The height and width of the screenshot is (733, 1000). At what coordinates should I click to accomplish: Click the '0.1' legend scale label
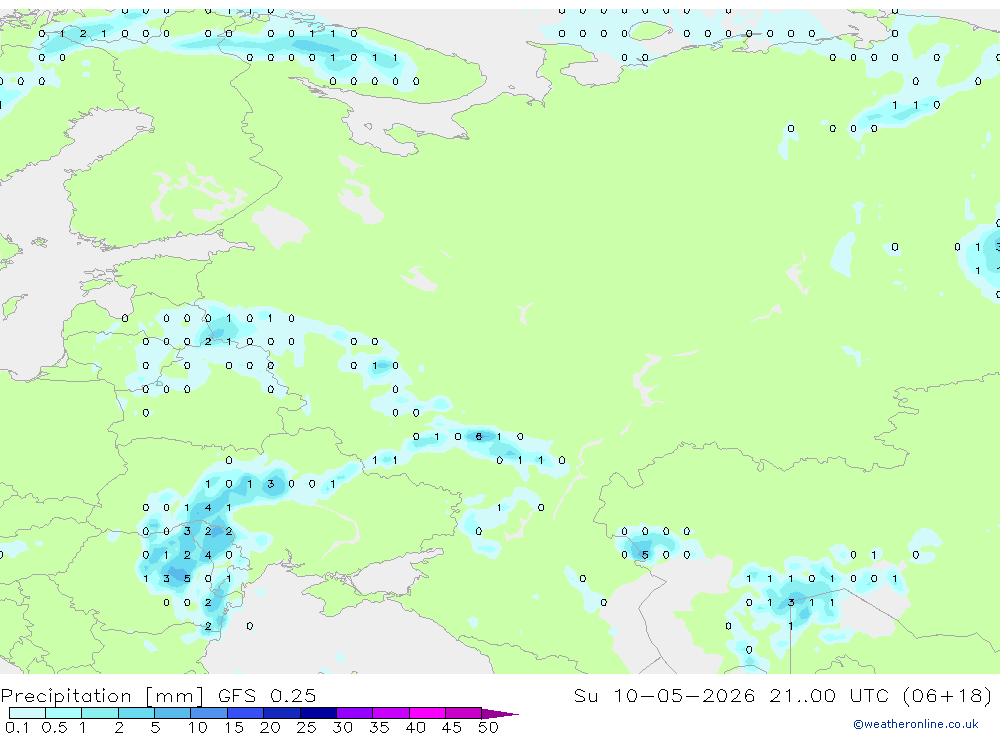pos(18,727)
